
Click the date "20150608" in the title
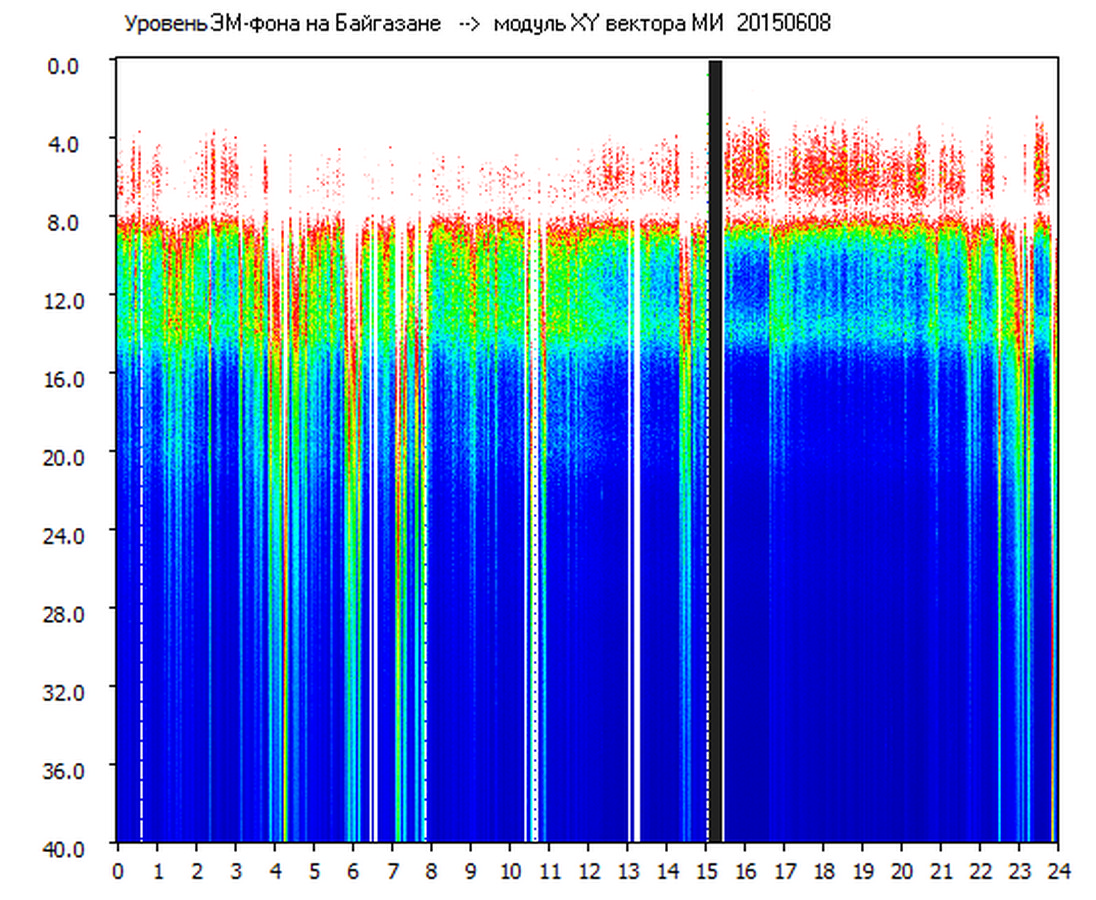784,23
